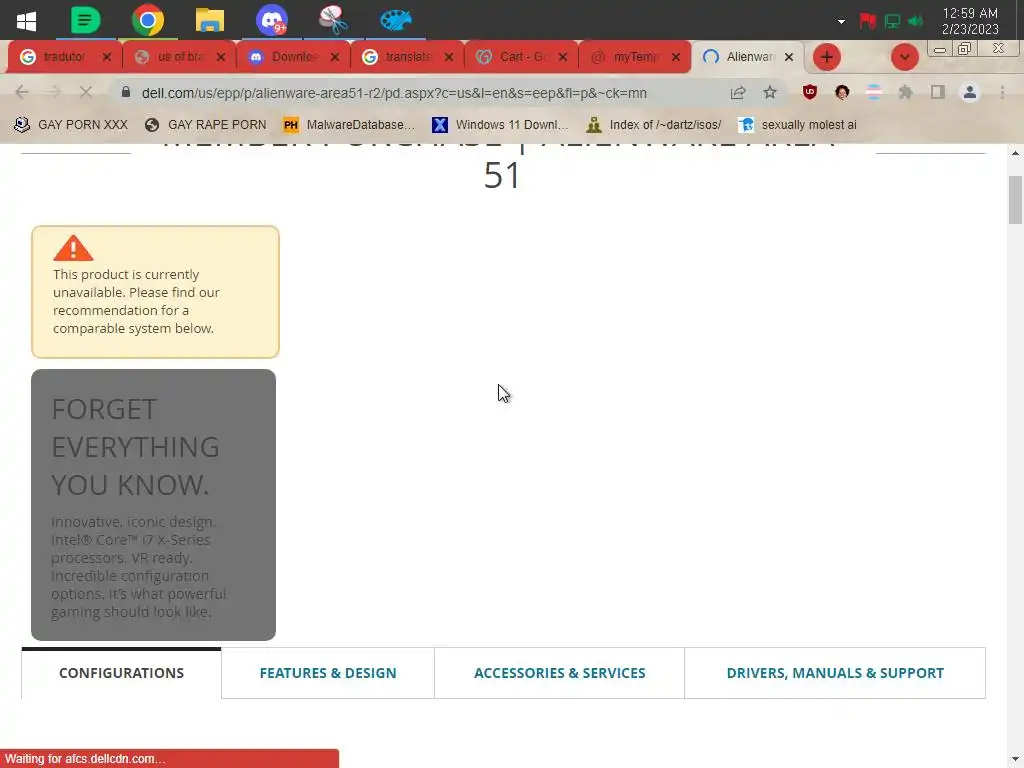Click the product unavailable warning icon
Viewport: 1024px width, 768px height.
coord(73,248)
